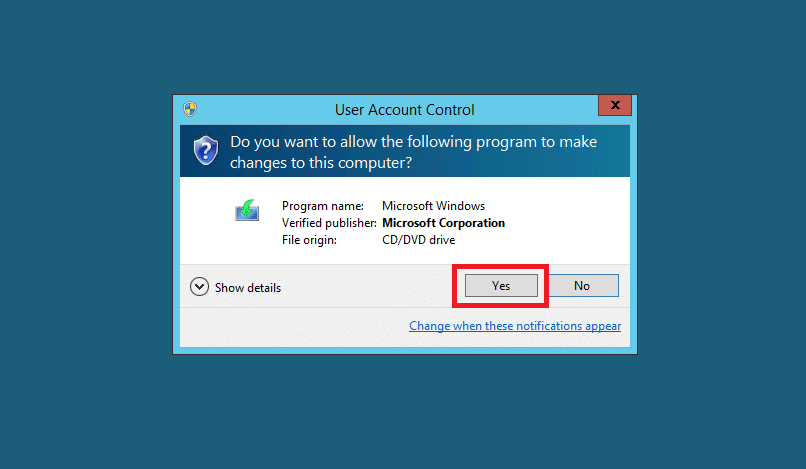Click the 'changes to this computer?' banner line

(x=321, y=163)
